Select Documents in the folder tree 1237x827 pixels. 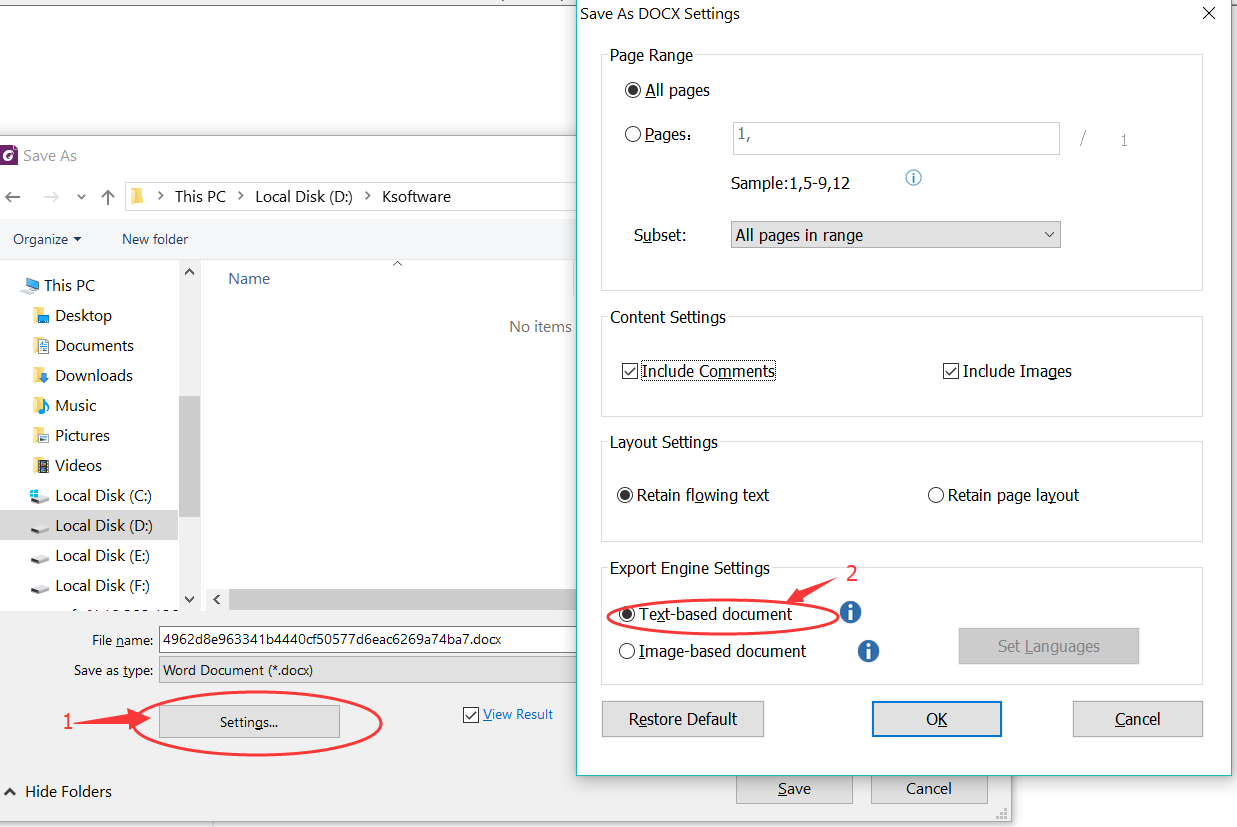94,346
